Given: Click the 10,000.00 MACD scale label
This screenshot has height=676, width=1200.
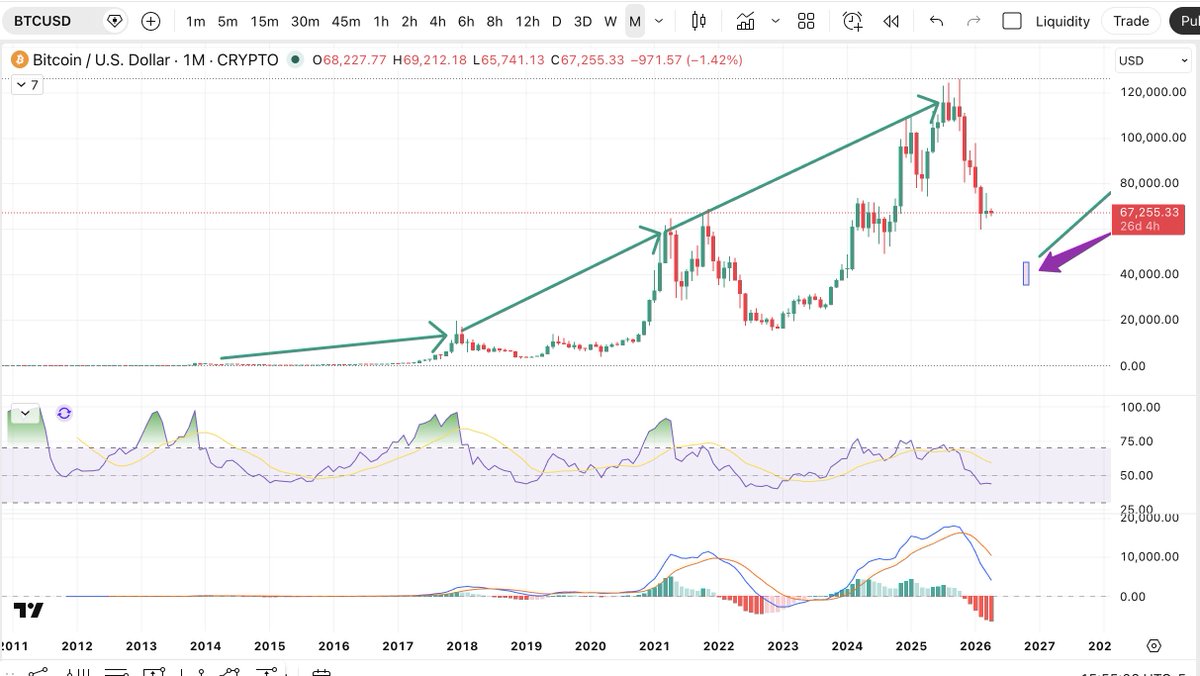Looking at the screenshot, I should pyautogui.click(x=1150, y=557).
